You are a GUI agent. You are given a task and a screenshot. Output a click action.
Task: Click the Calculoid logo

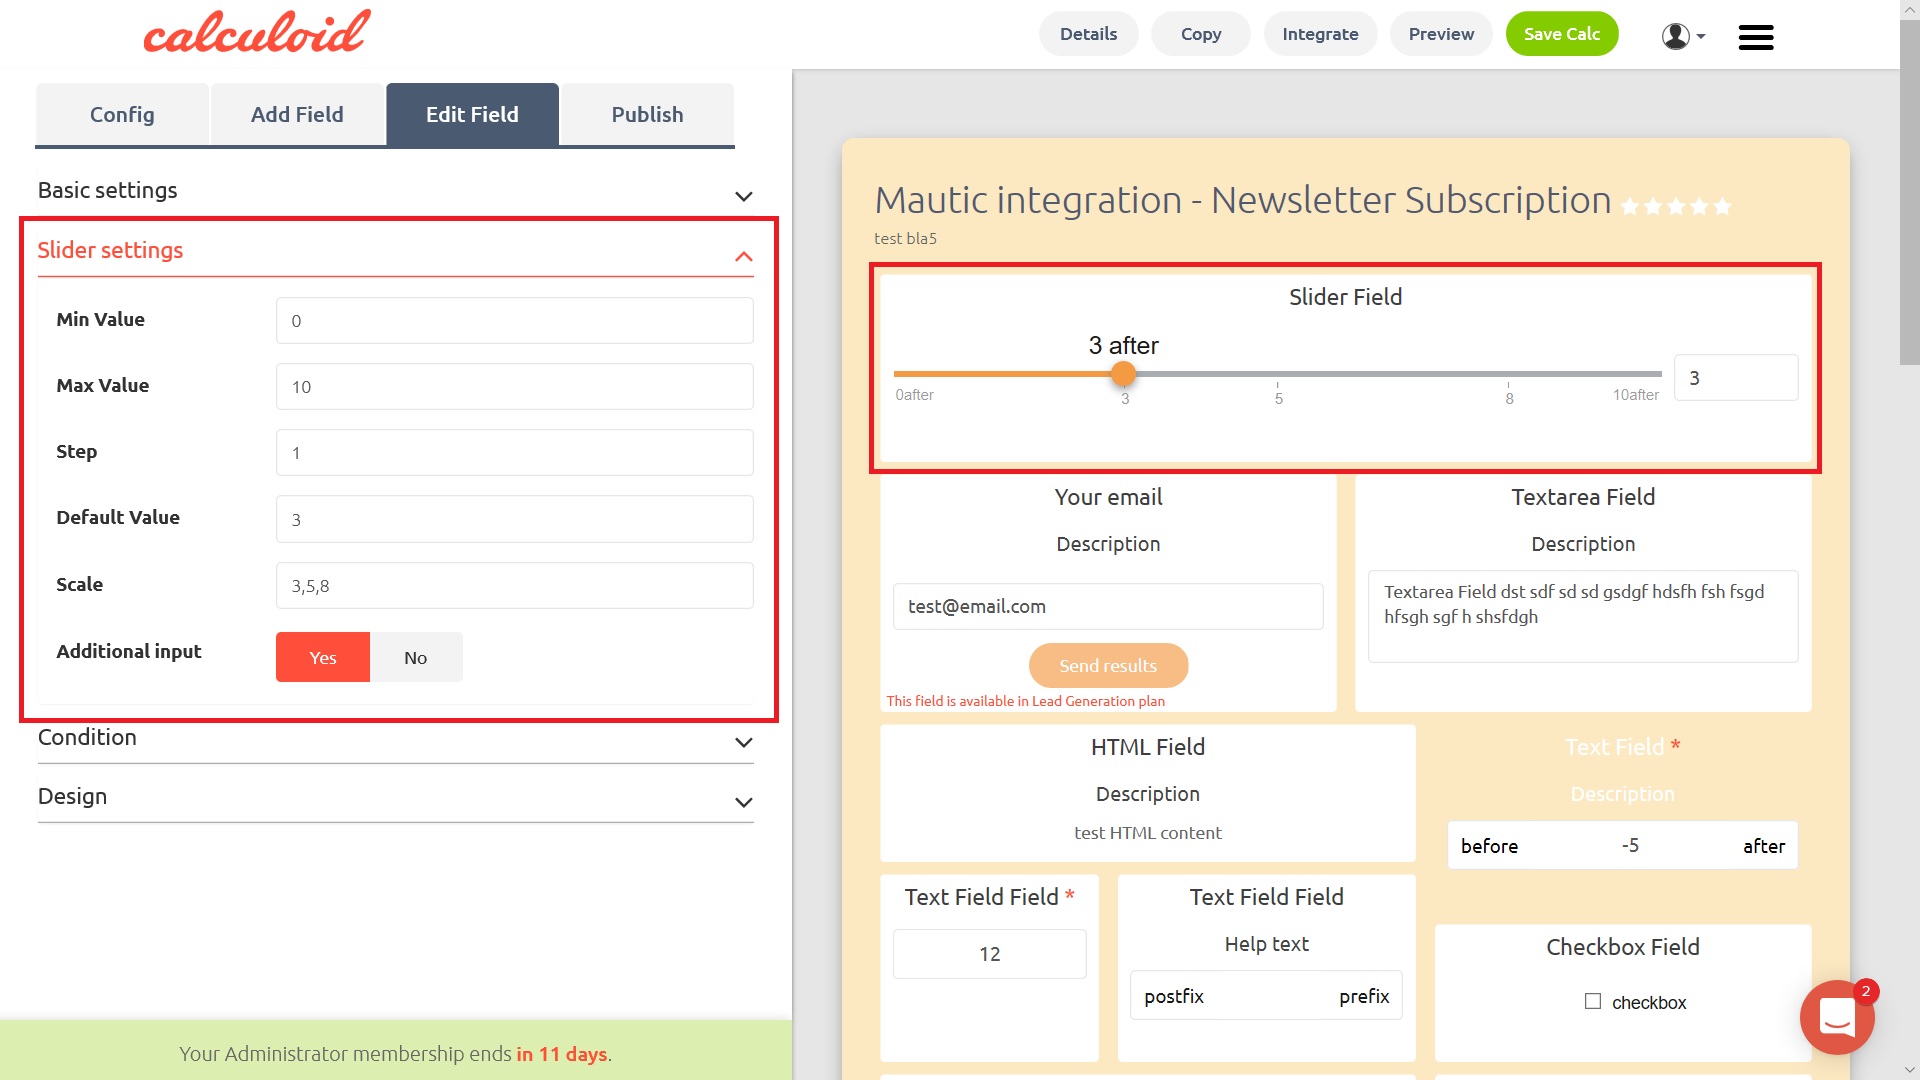click(257, 31)
